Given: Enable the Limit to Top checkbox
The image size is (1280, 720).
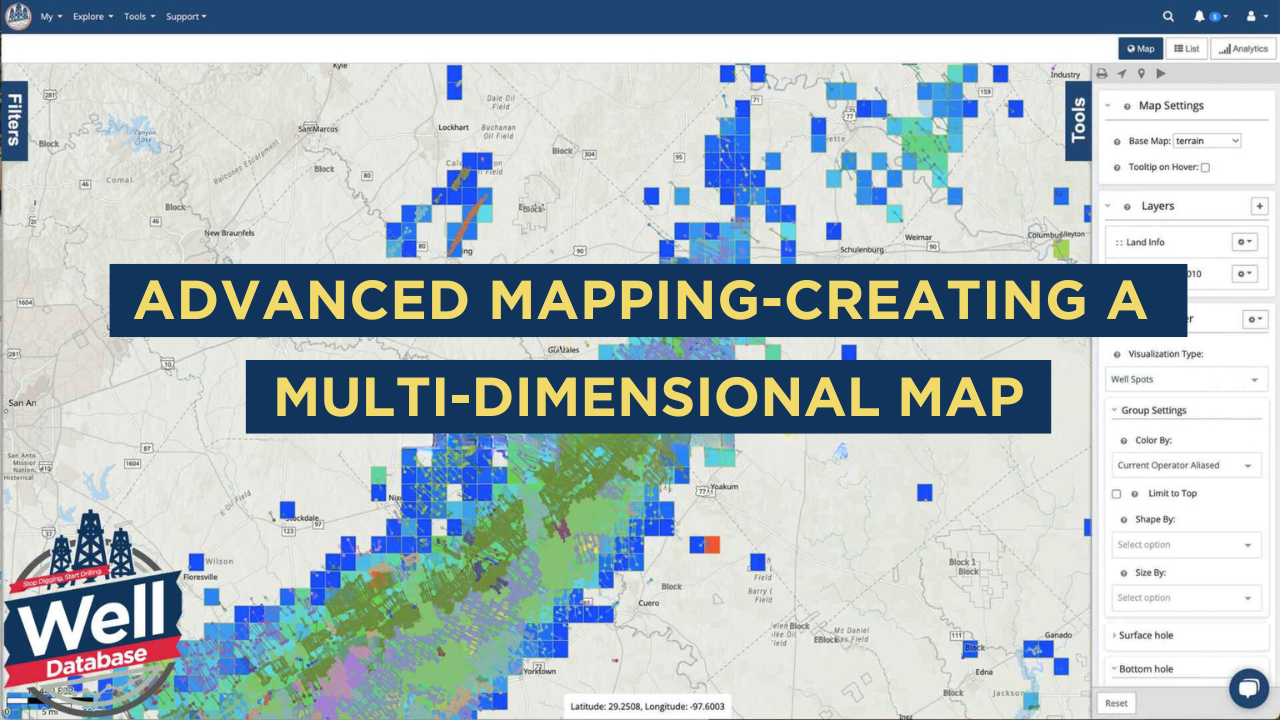Looking at the screenshot, I should click(x=1116, y=493).
